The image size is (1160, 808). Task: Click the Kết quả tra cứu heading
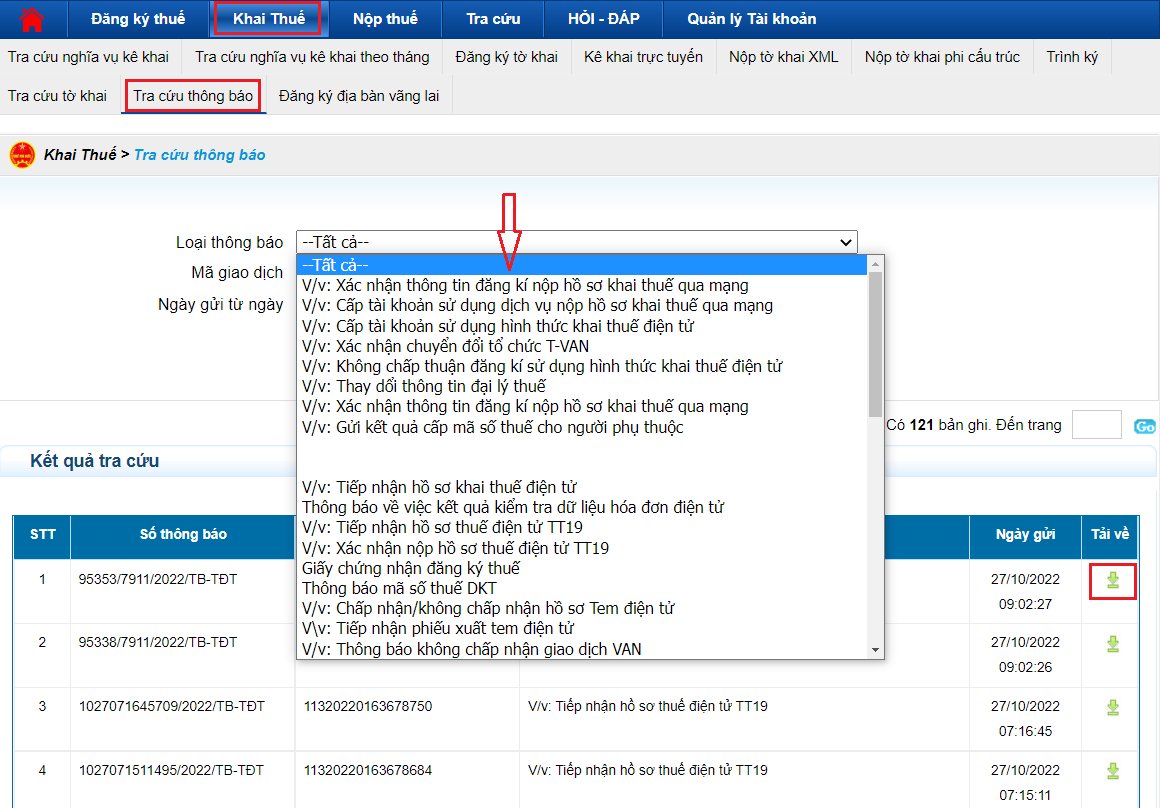95,460
